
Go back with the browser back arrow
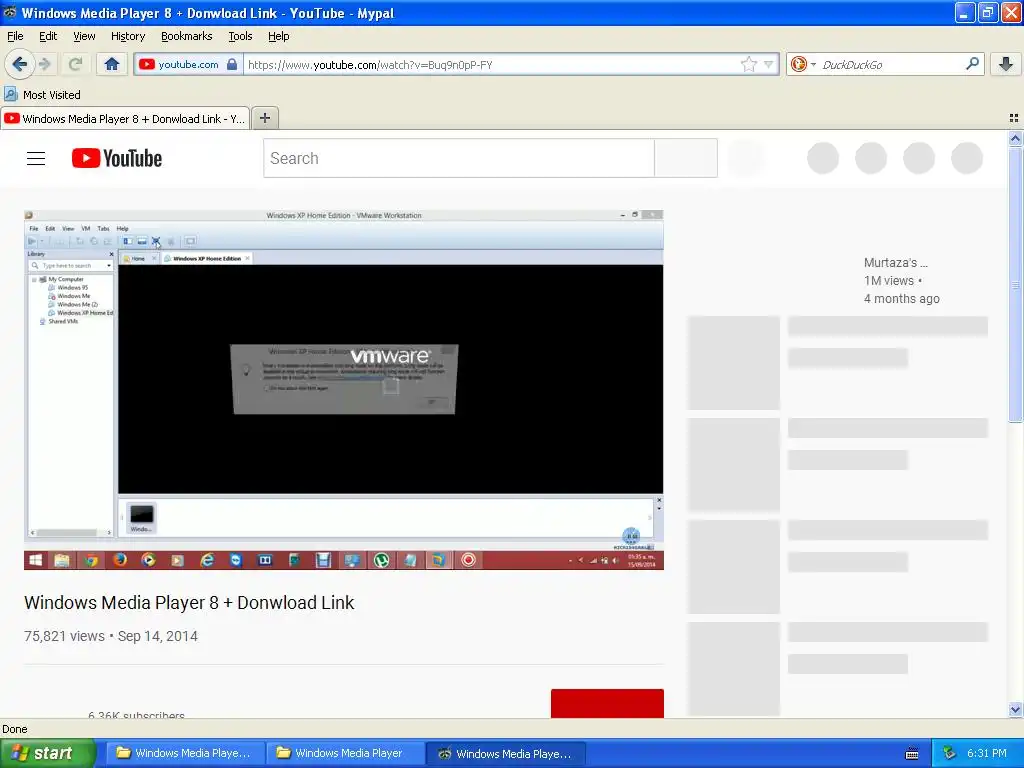click(20, 64)
